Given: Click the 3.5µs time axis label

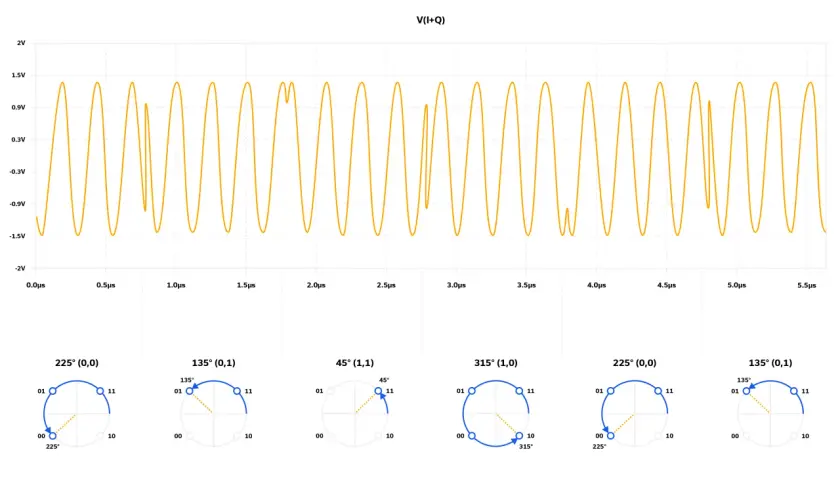Looking at the screenshot, I should pyautogui.click(x=527, y=285).
